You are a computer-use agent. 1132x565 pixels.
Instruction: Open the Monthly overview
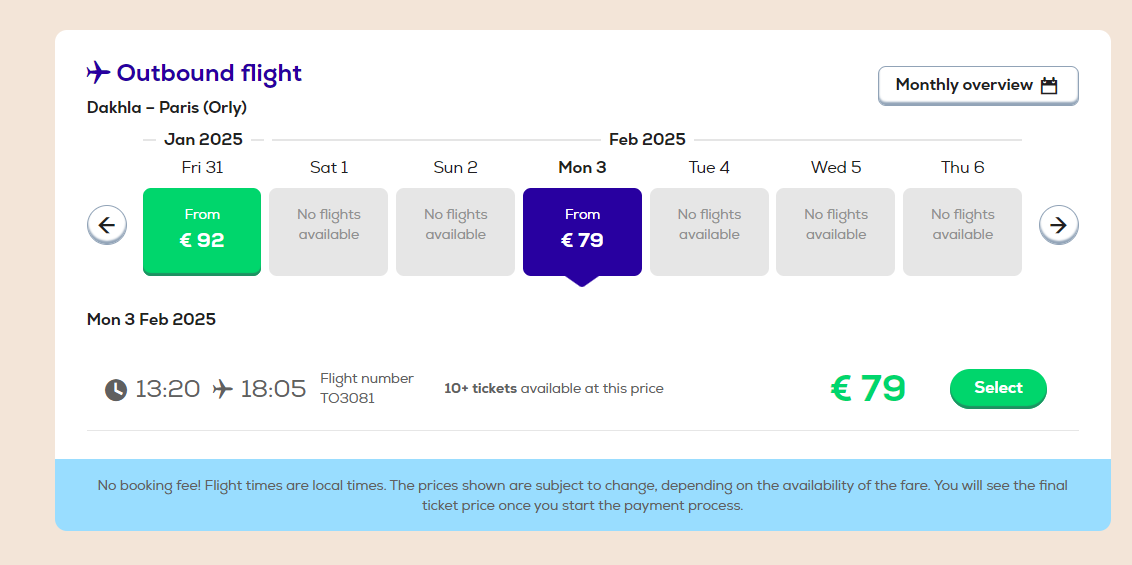(x=978, y=86)
